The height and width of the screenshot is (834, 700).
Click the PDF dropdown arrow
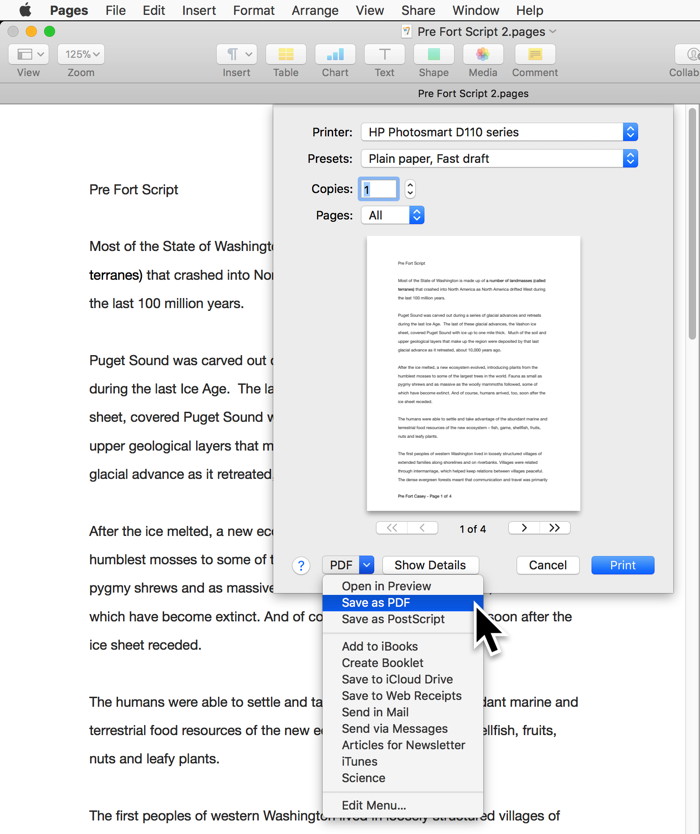coord(366,565)
